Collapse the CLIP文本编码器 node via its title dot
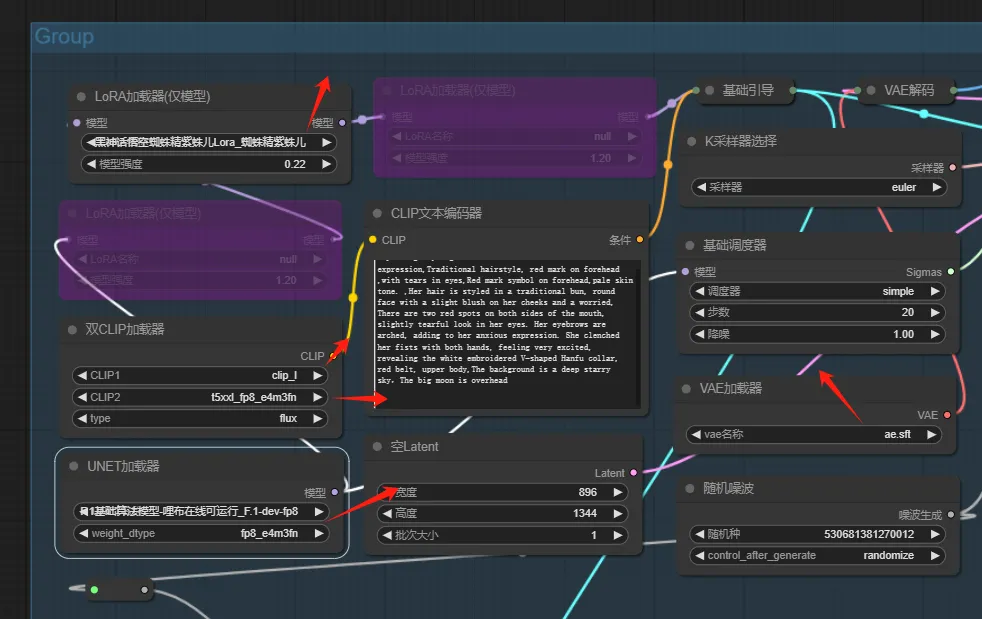 click(x=377, y=213)
